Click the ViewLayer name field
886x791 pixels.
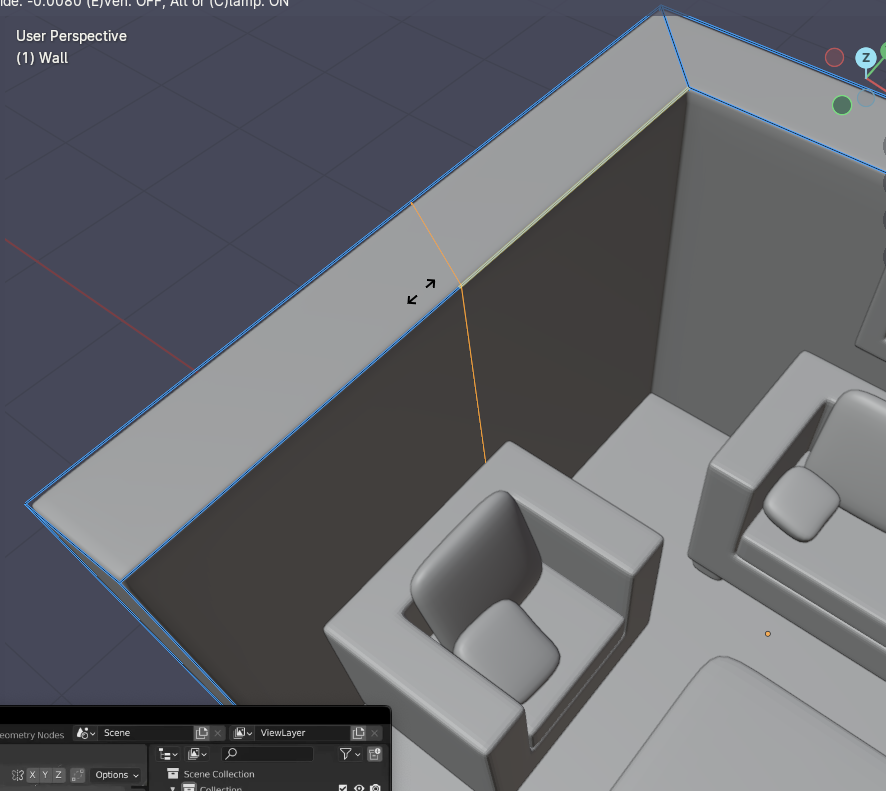point(298,733)
